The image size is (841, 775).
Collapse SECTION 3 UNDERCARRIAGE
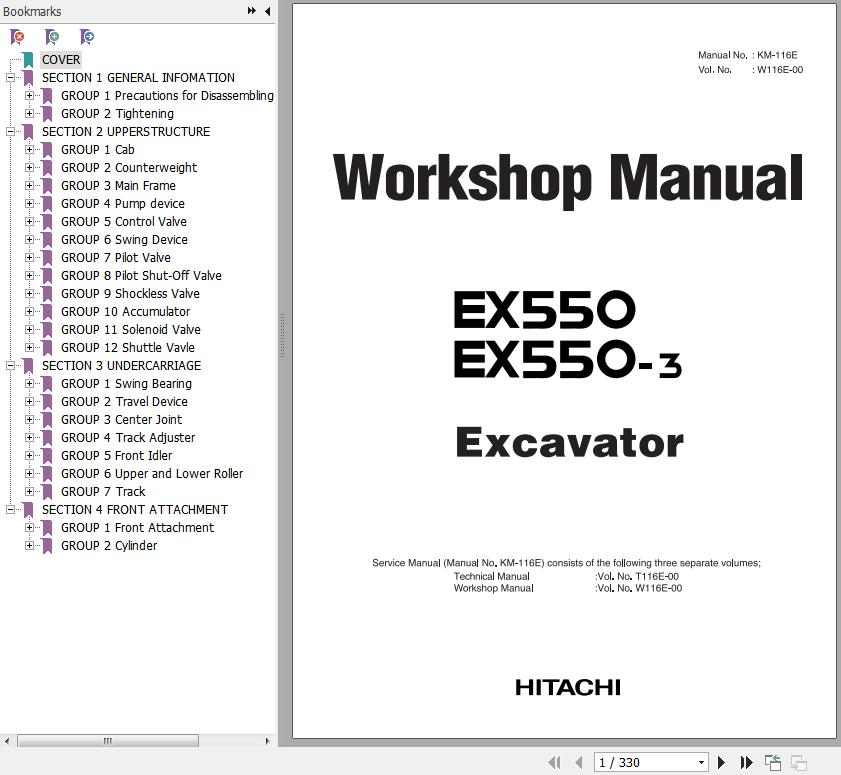10,365
